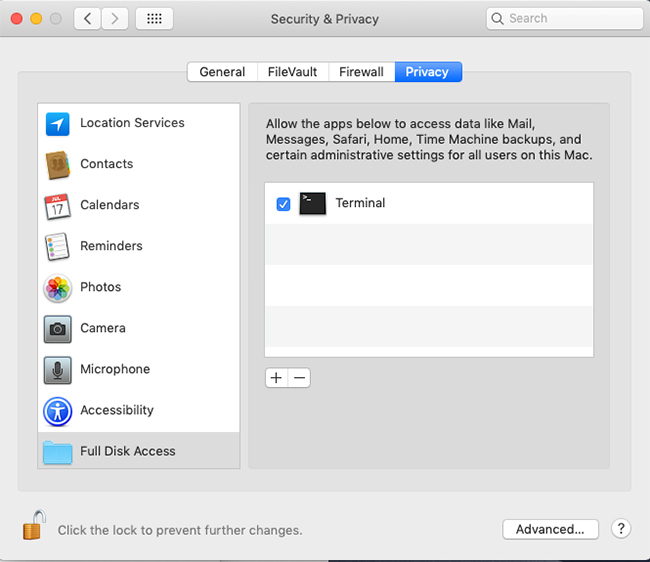The height and width of the screenshot is (562, 650).
Task: Uncheck the Terminal full disk access checkbox
Action: coord(284,204)
